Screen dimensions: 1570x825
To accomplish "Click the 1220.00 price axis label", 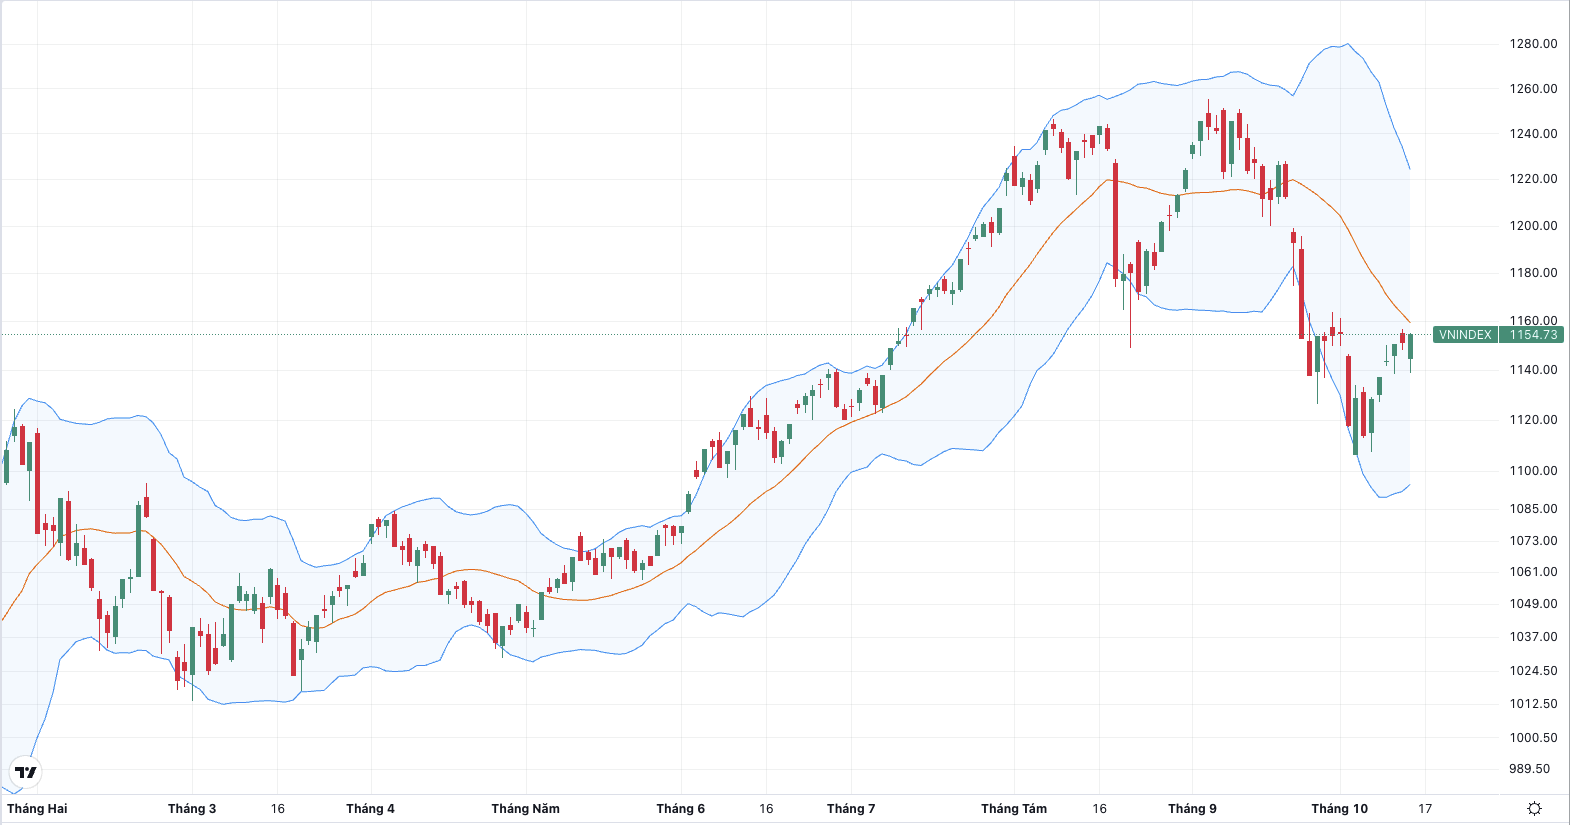I will click(1533, 179).
